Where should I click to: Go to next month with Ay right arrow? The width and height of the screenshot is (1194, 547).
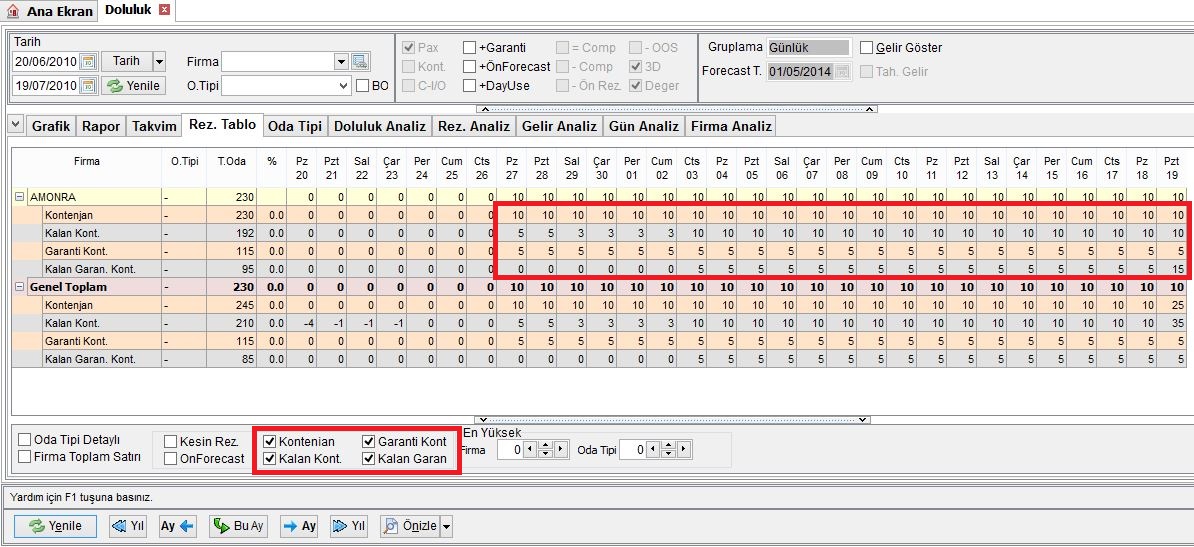click(298, 526)
